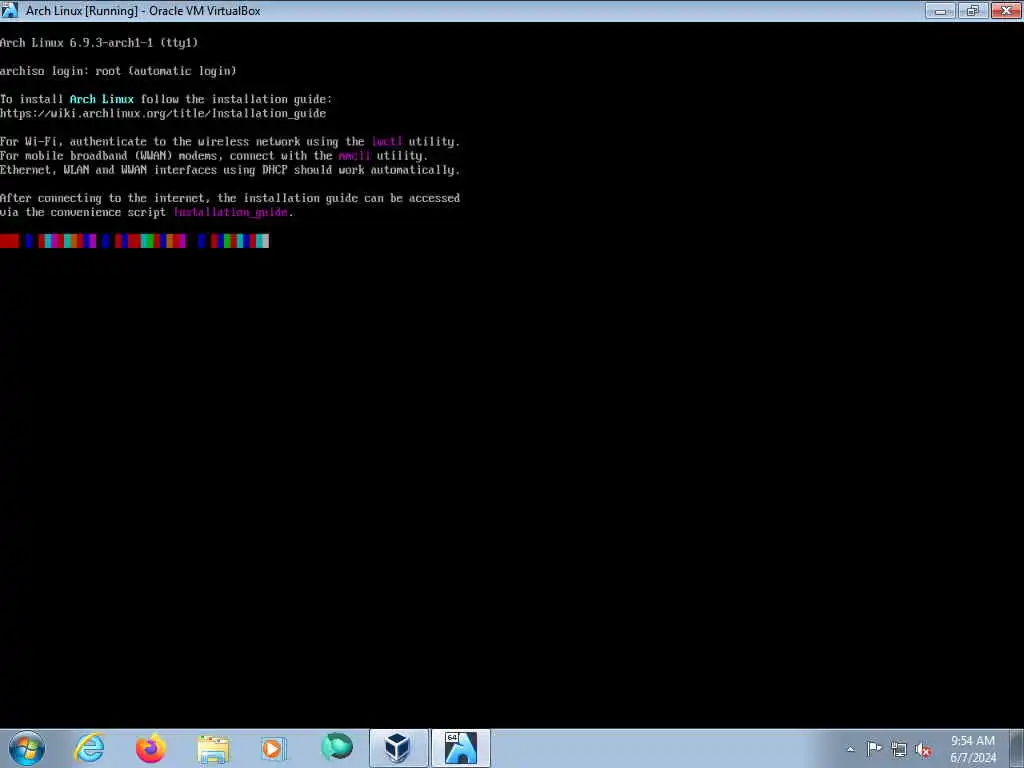Open the green globe taskbar application

click(x=336, y=748)
